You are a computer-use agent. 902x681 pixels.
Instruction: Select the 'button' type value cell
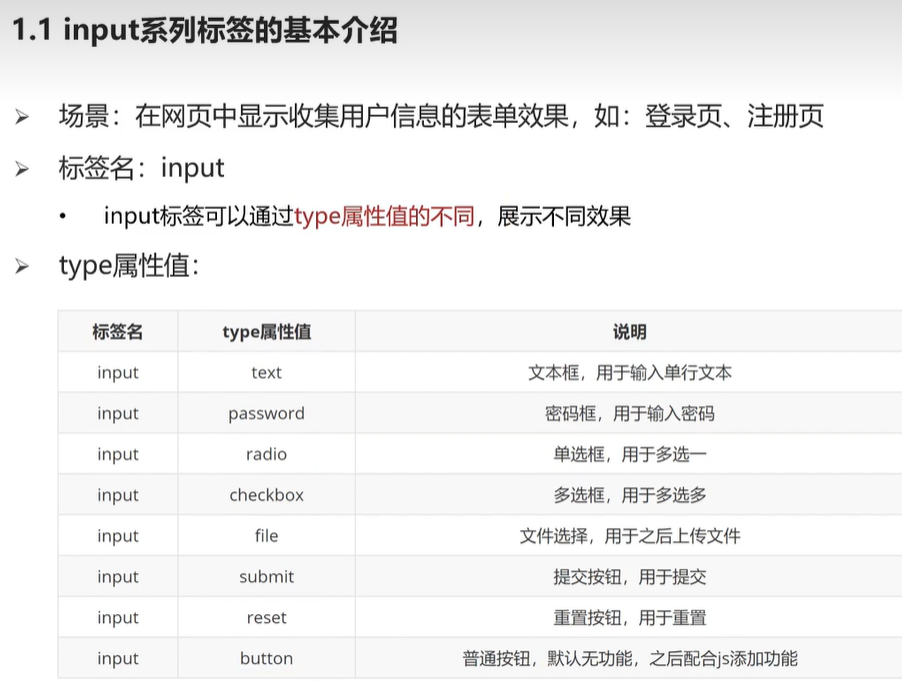(266, 659)
